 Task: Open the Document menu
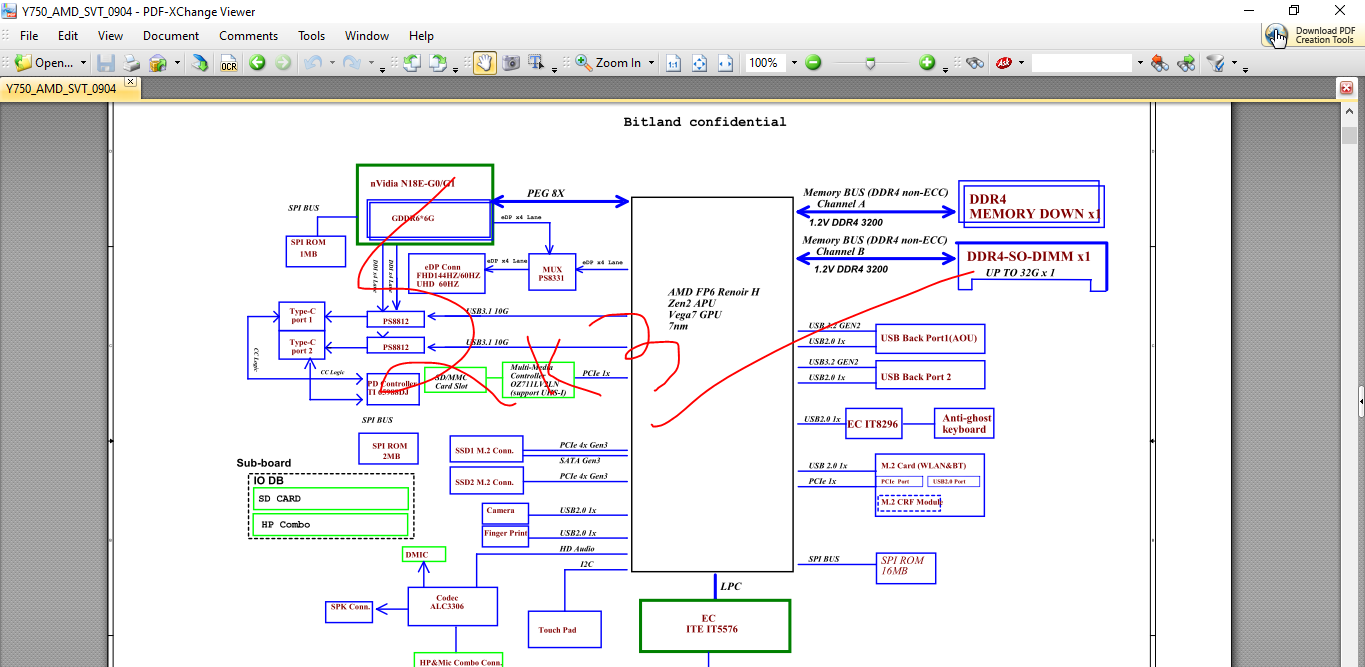pos(171,35)
